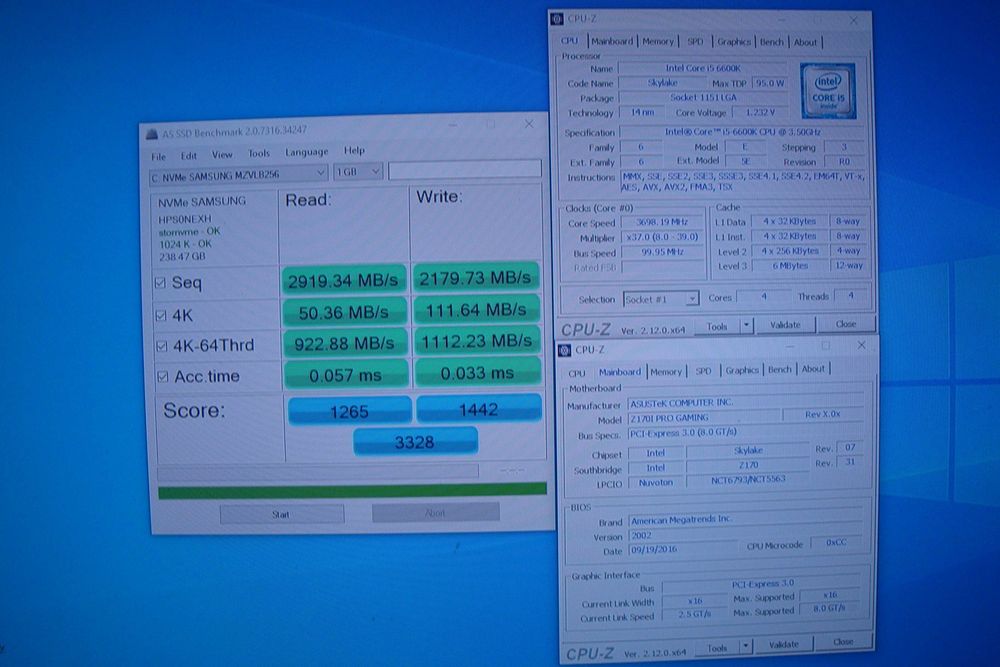Click the Start benchmark button

pos(282,514)
